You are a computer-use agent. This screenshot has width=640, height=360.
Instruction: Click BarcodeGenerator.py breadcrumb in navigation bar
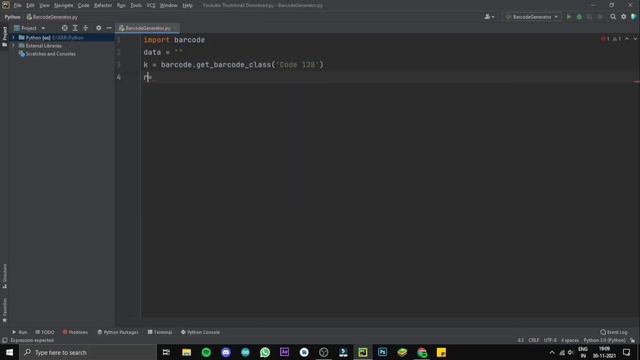coord(52,17)
